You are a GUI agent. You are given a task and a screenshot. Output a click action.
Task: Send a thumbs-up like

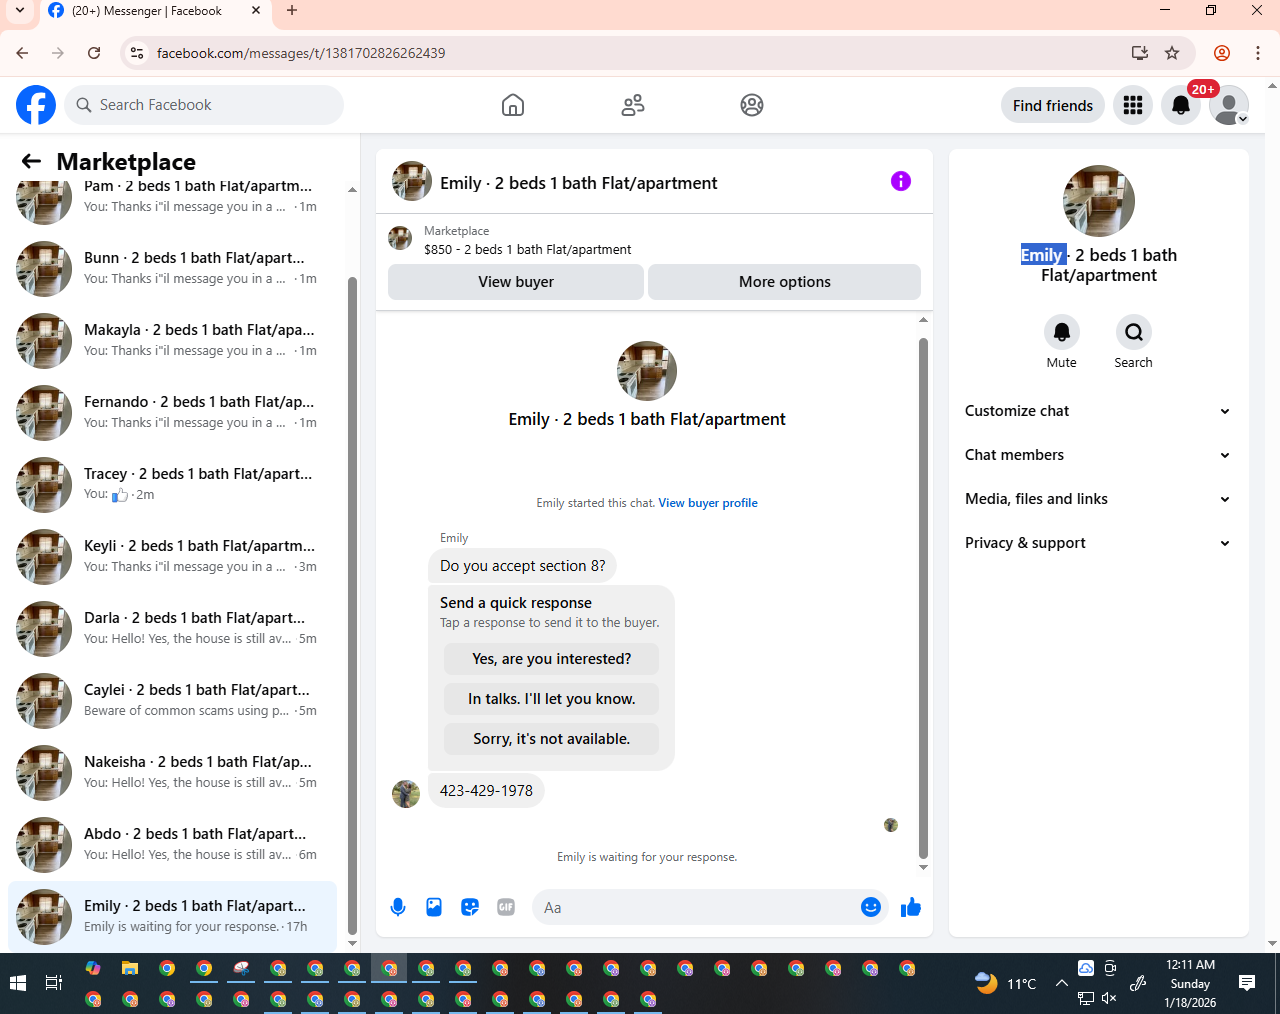point(911,907)
